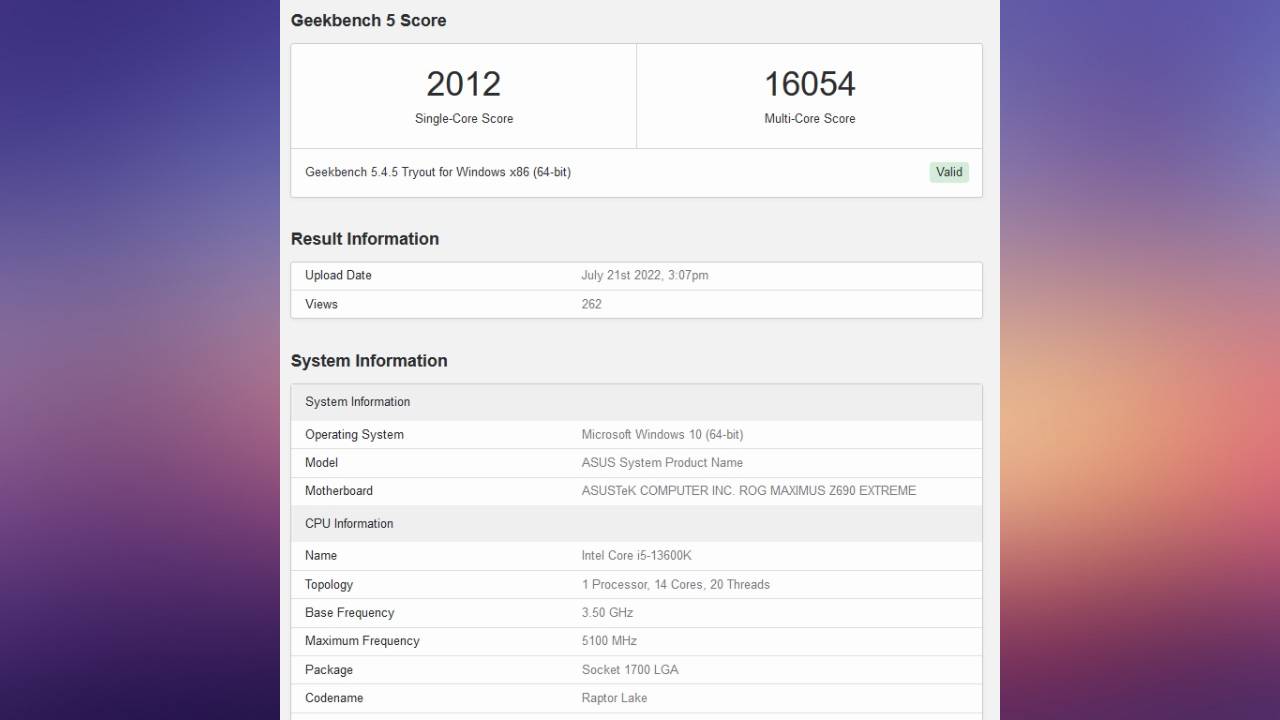Screen dimensions: 1280x720
Task: Select the ROG MAXIMUS Z690 EXTREME value
Action: click(x=749, y=491)
